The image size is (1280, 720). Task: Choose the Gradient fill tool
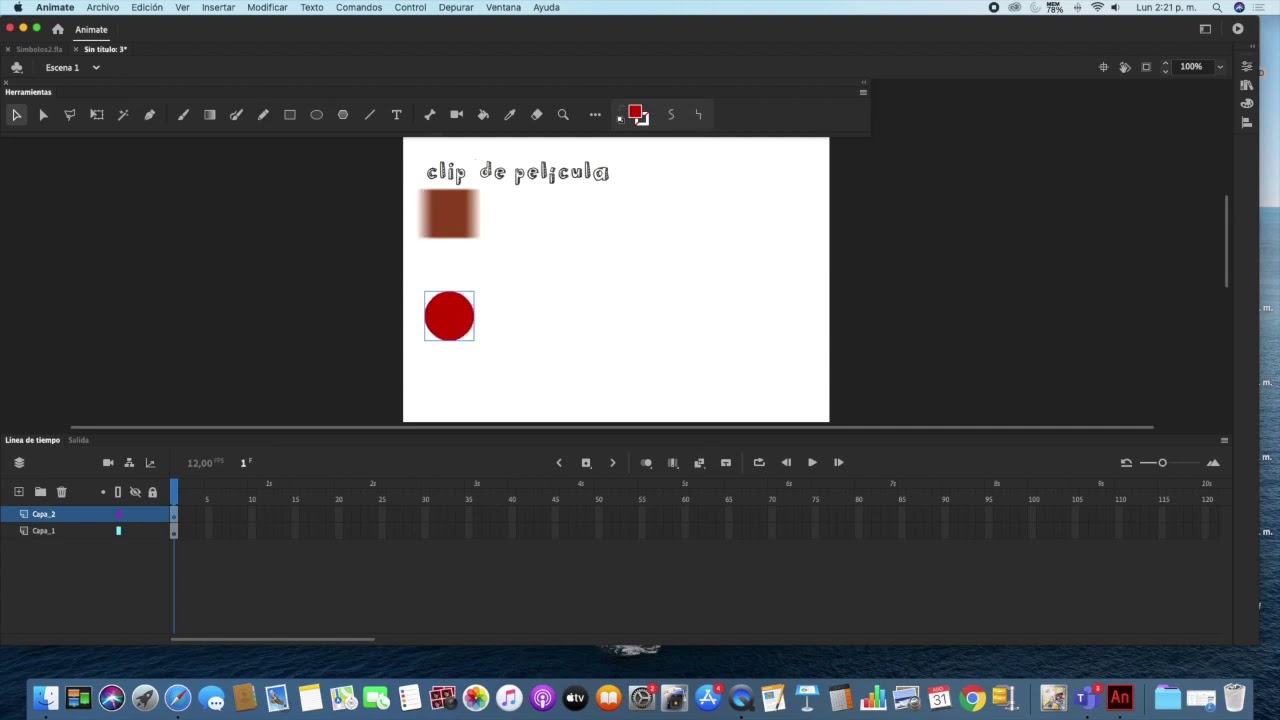(x=210, y=115)
